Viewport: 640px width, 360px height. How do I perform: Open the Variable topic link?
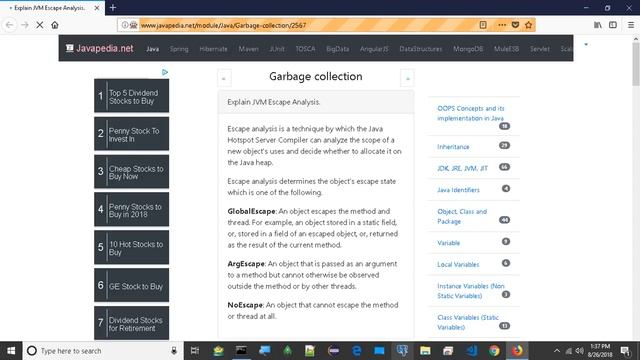coord(448,243)
